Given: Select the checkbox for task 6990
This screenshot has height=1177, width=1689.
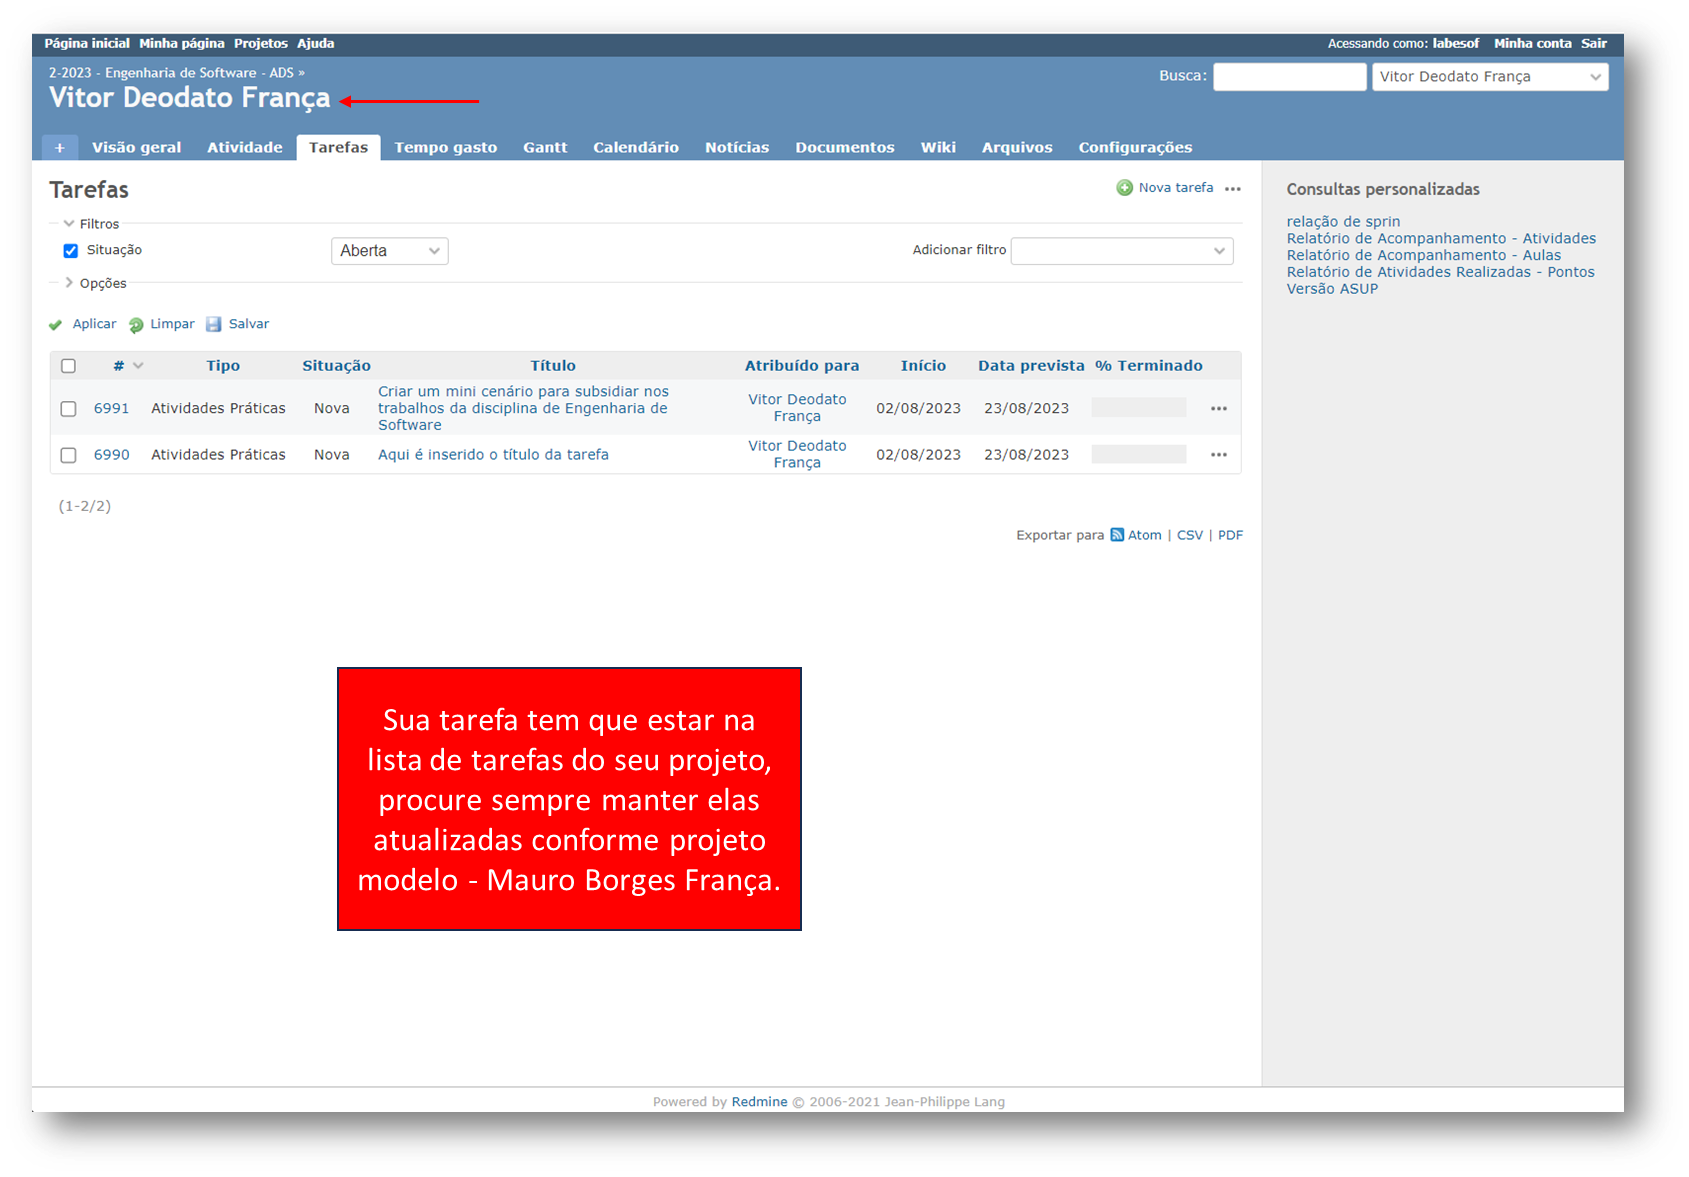Looking at the screenshot, I should click(x=68, y=455).
